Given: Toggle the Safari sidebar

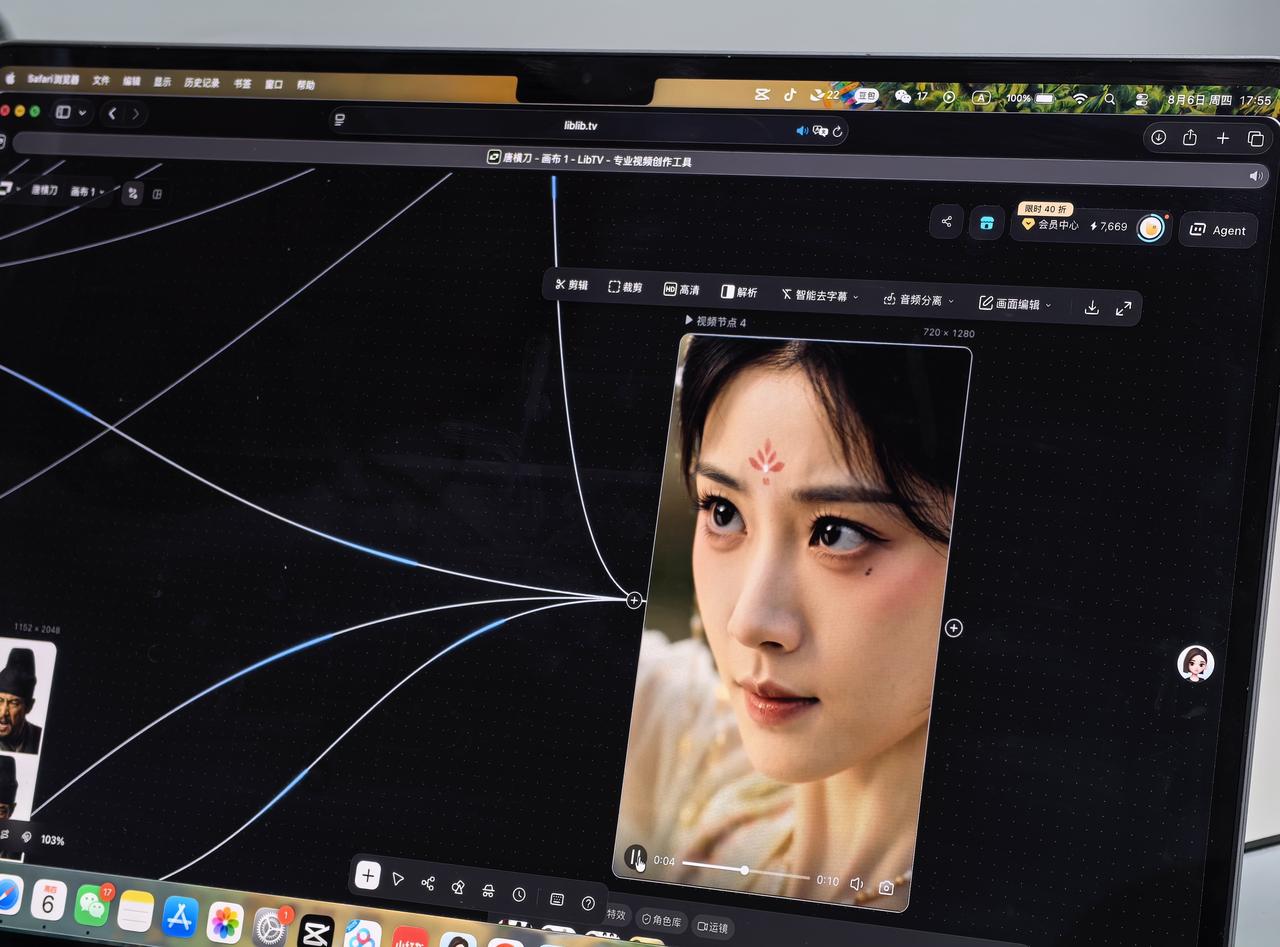Looking at the screenshot, I should [x=63, y=112].
